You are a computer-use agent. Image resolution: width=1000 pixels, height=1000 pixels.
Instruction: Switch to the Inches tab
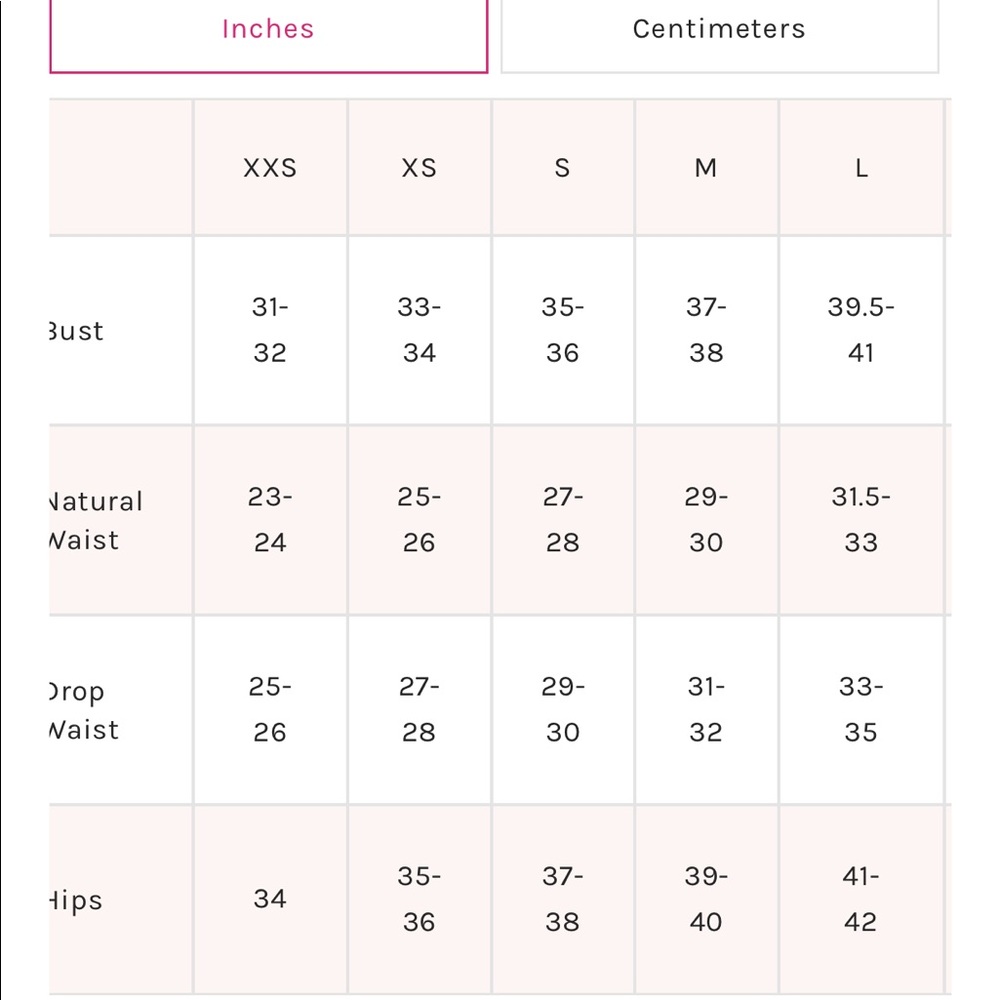(x=268, y=36)
